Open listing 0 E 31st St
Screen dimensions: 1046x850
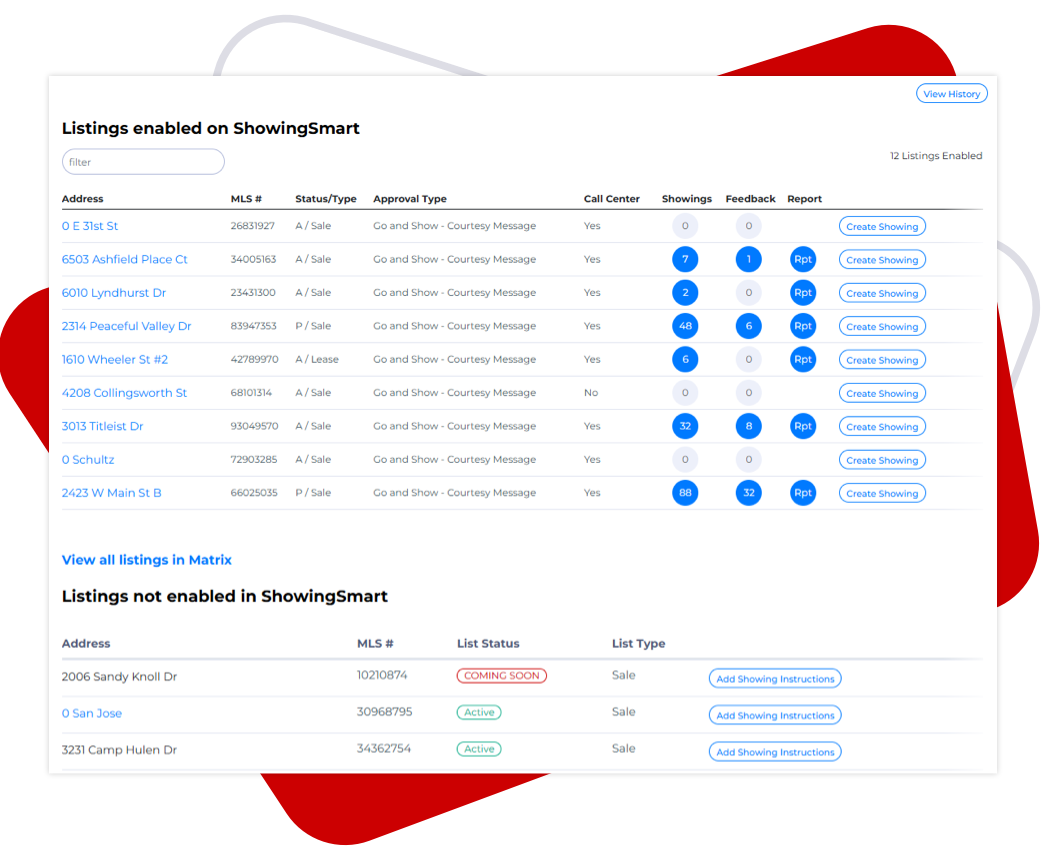click(89, 226)
